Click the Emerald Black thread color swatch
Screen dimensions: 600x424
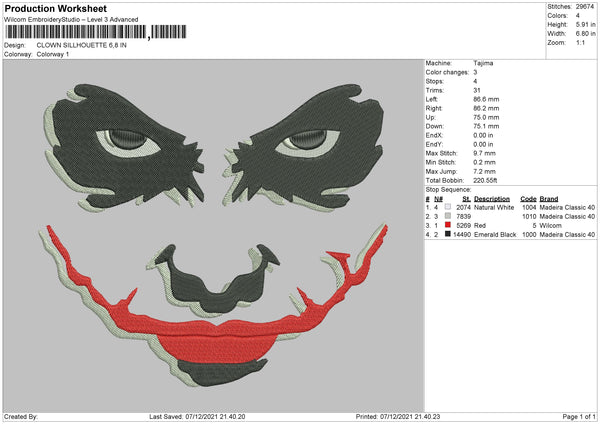coord(448,234)
